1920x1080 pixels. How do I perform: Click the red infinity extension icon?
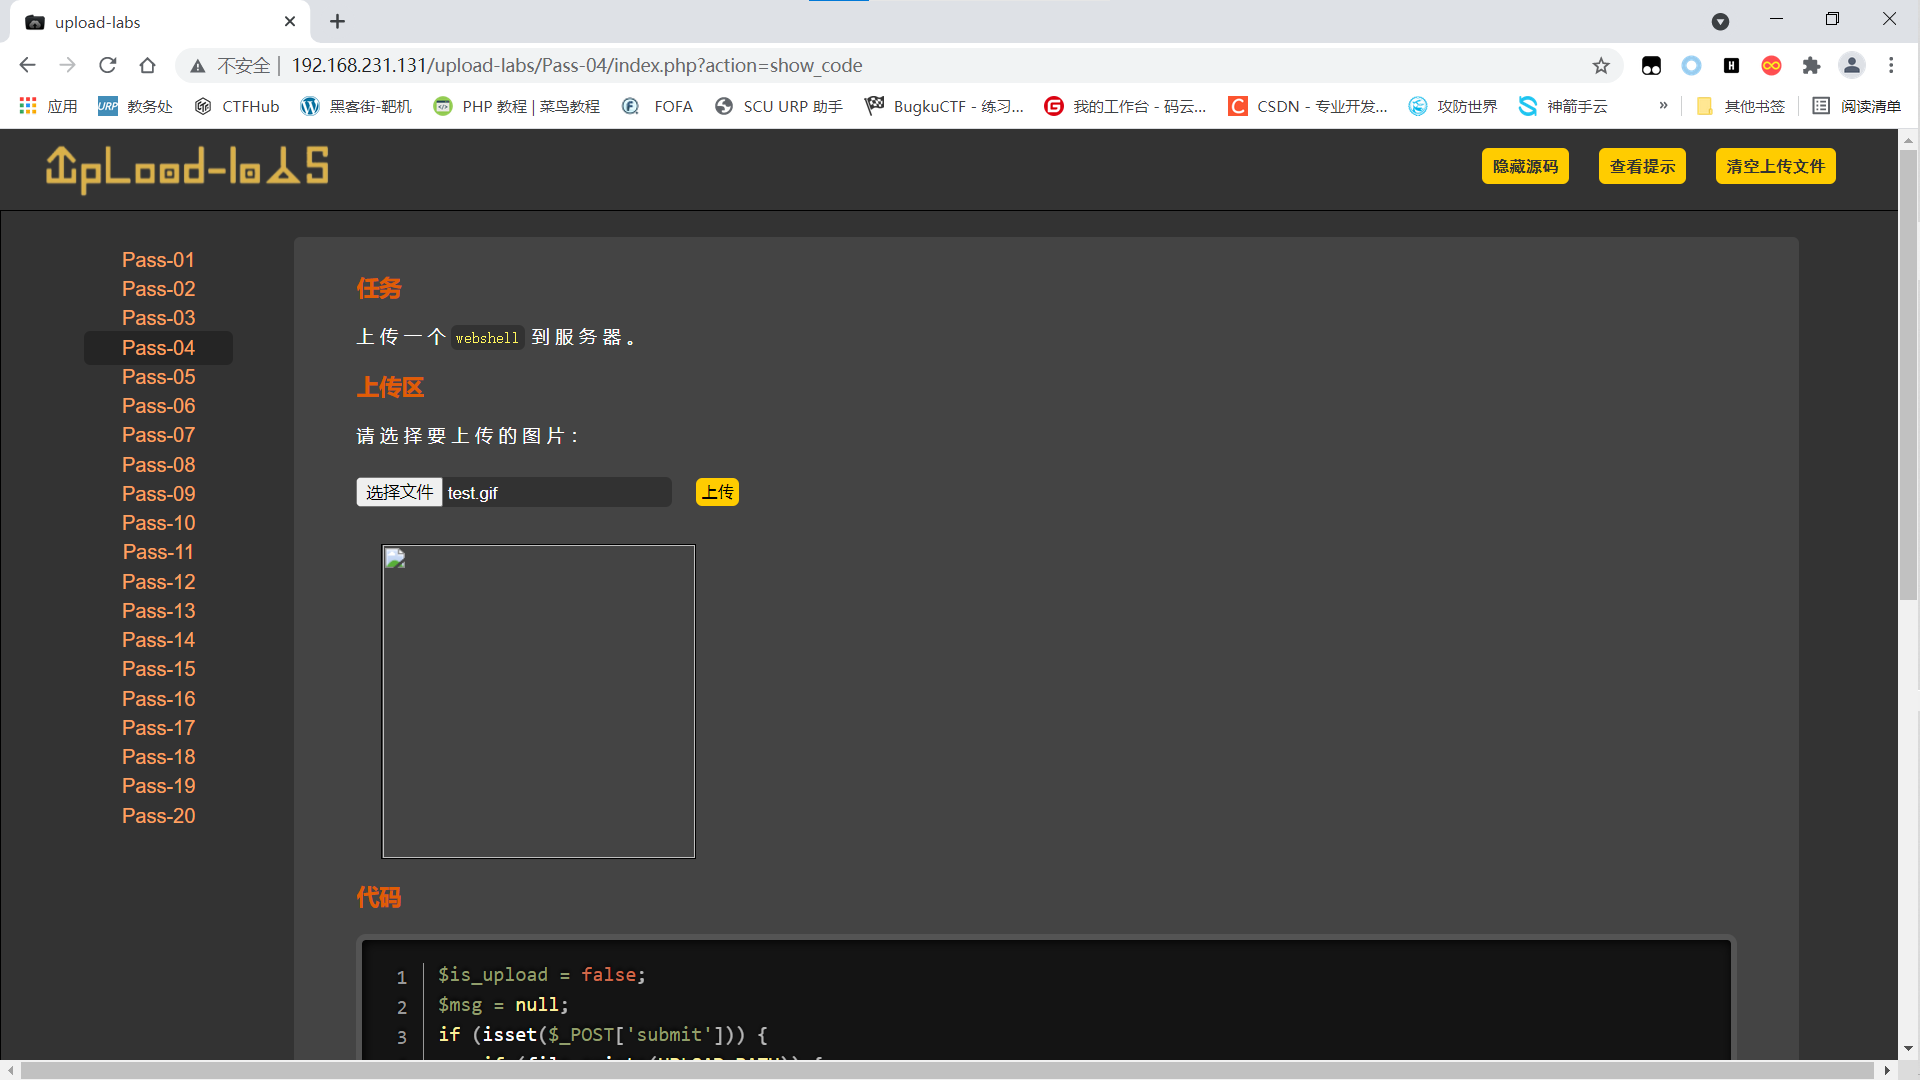tap(1771, 65)
